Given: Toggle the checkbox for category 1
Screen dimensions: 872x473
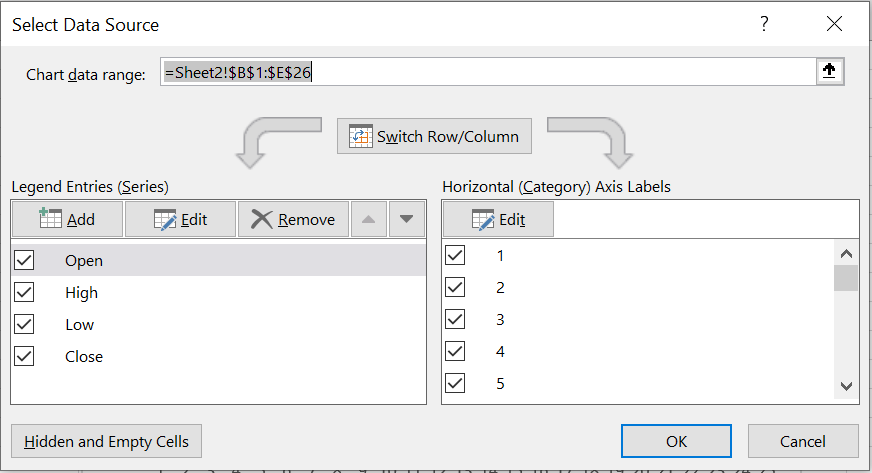Looking at the screenshot, I should point(455,255).
